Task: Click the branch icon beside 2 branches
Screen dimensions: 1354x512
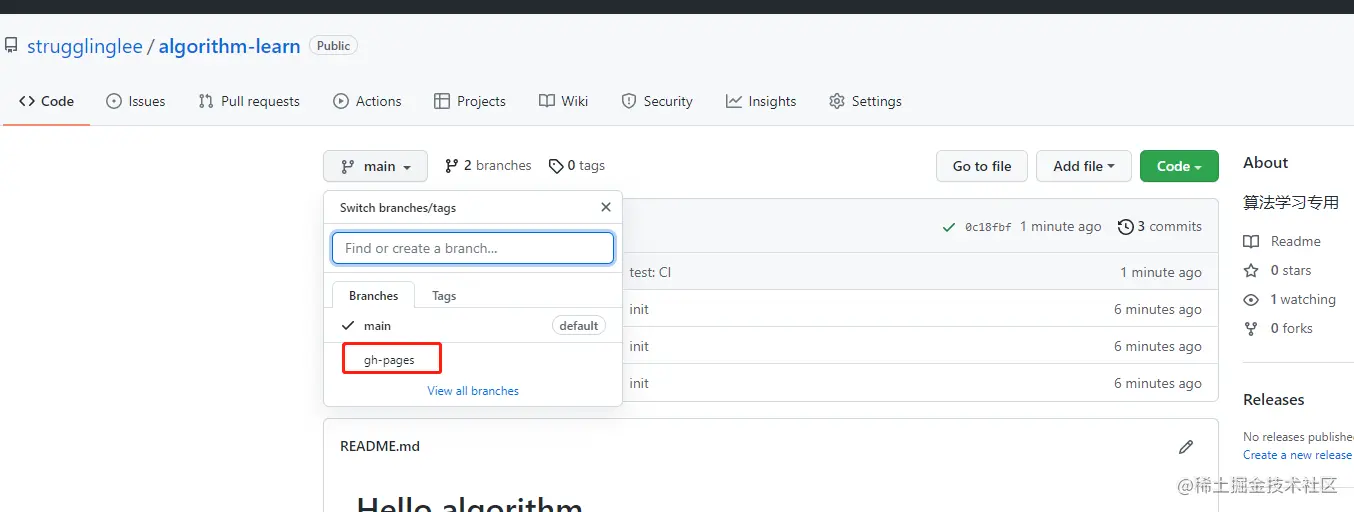Action: 452,166
